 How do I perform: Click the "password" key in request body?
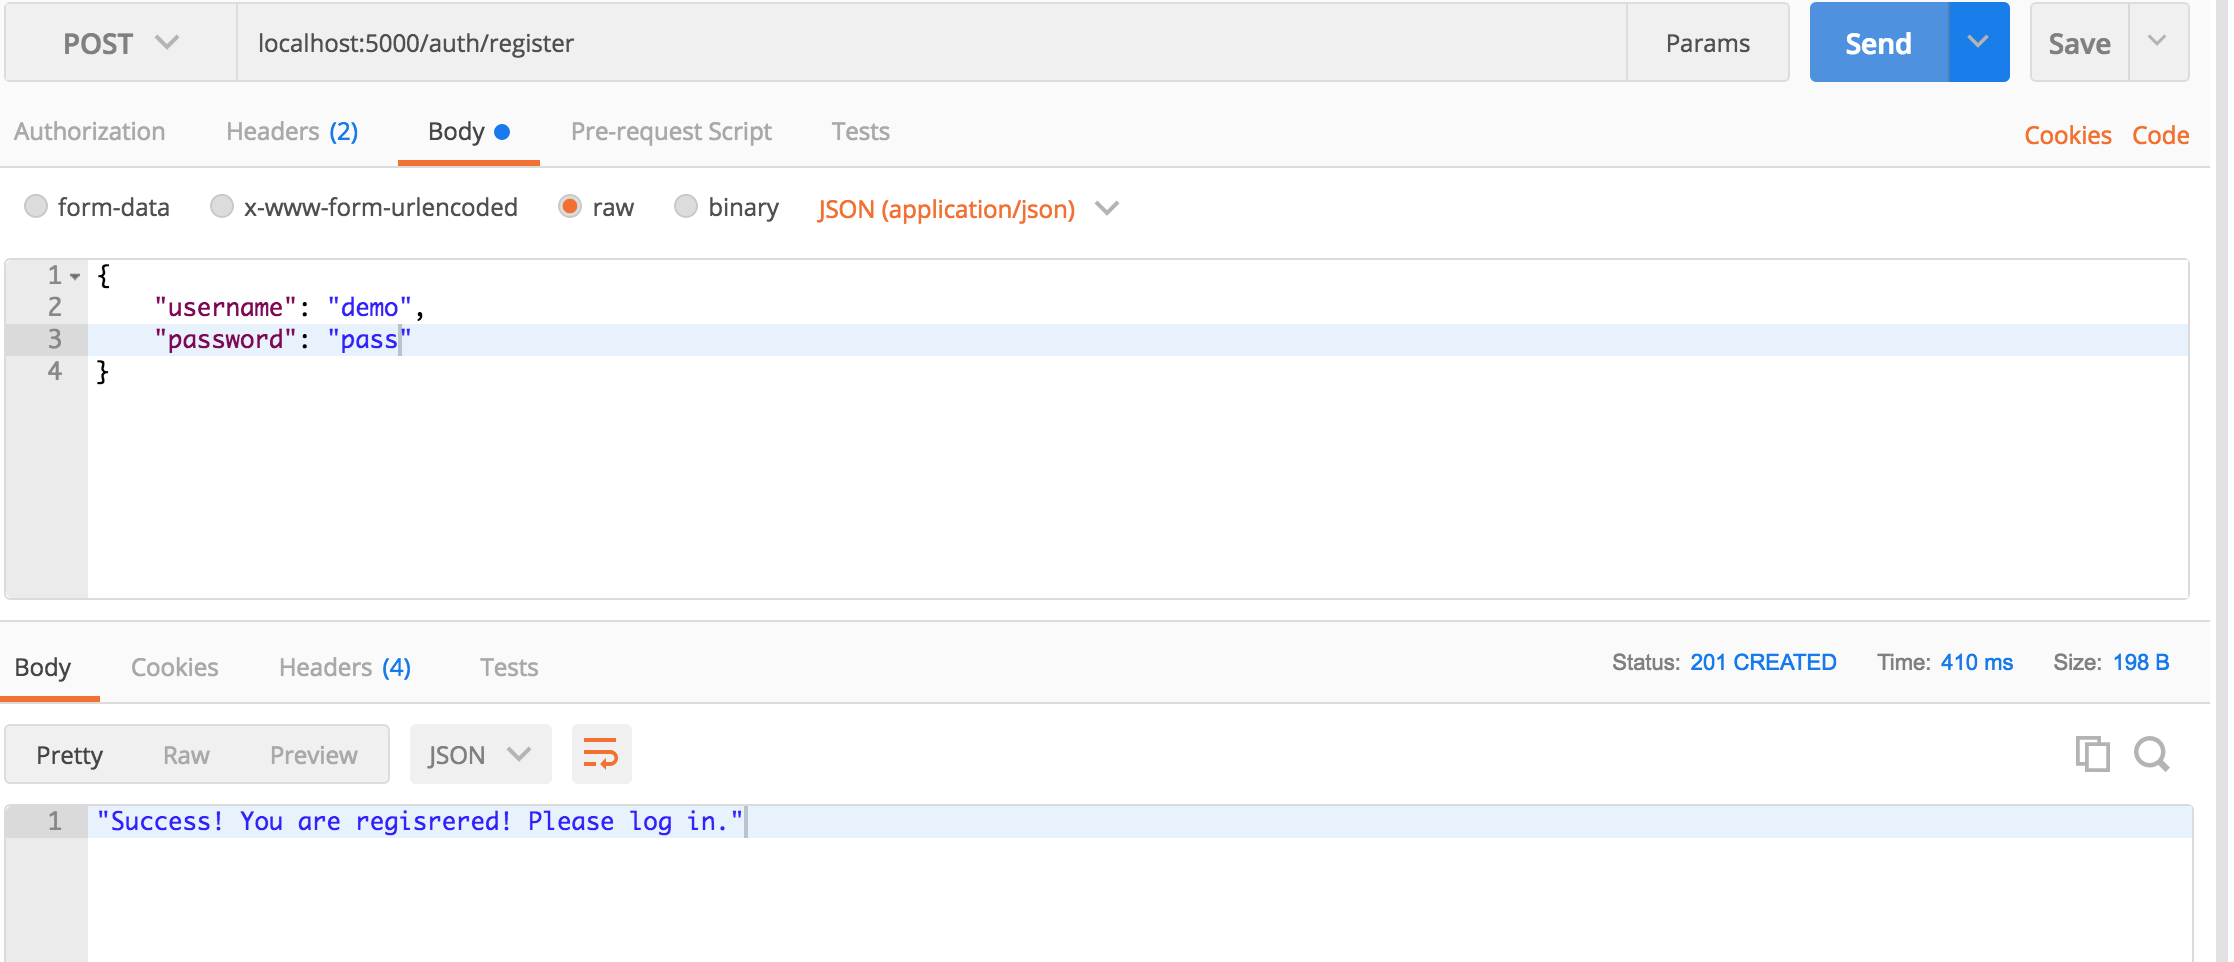point(225,339)
